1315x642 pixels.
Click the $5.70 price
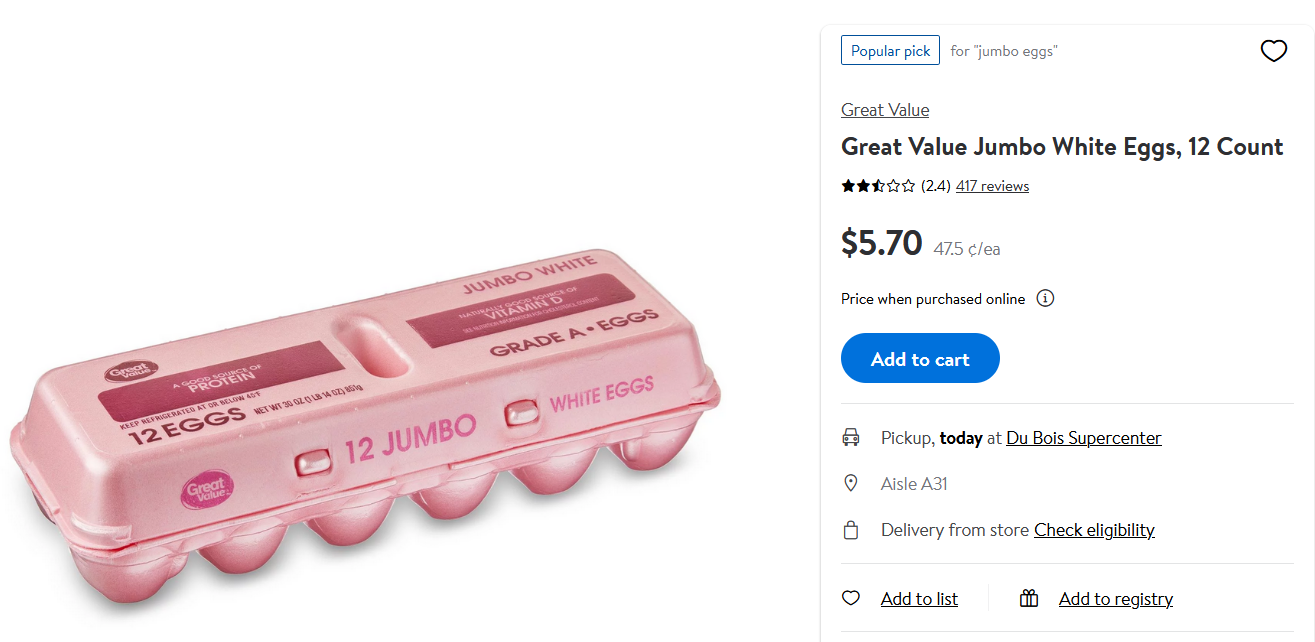pyautogui.click(x=881, y=243)
